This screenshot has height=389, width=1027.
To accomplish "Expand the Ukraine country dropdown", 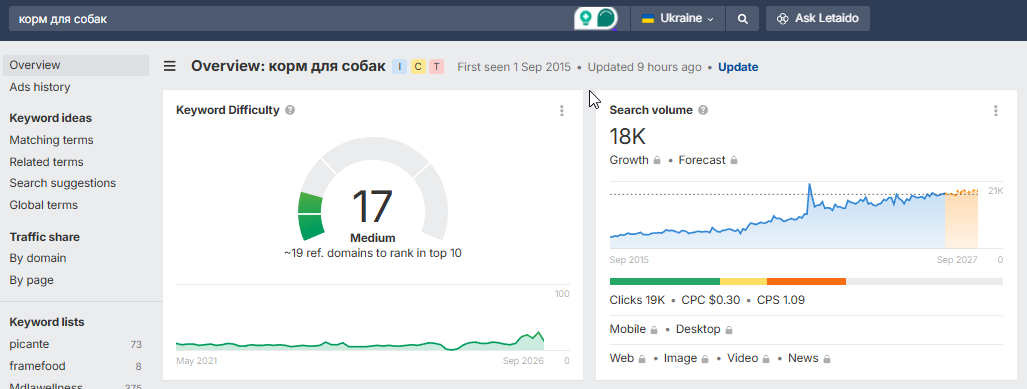I will [678, 19].
